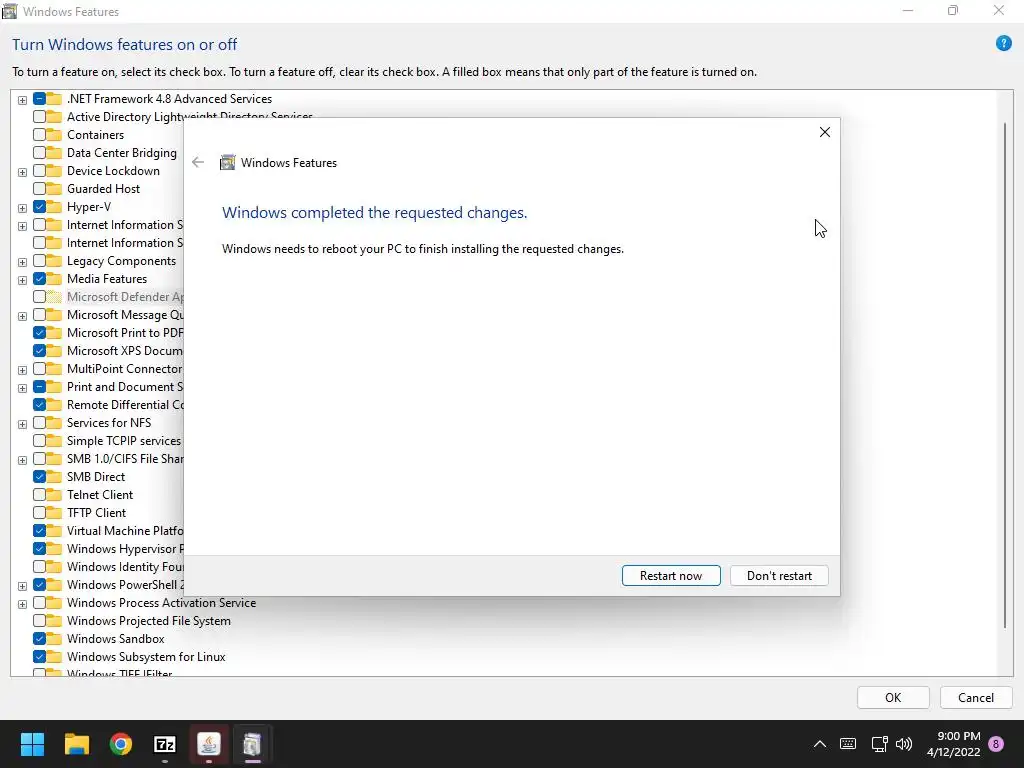The image size is (1024, 768).
Task: Expand the Services for NFS node
Action: pos(22,424)
